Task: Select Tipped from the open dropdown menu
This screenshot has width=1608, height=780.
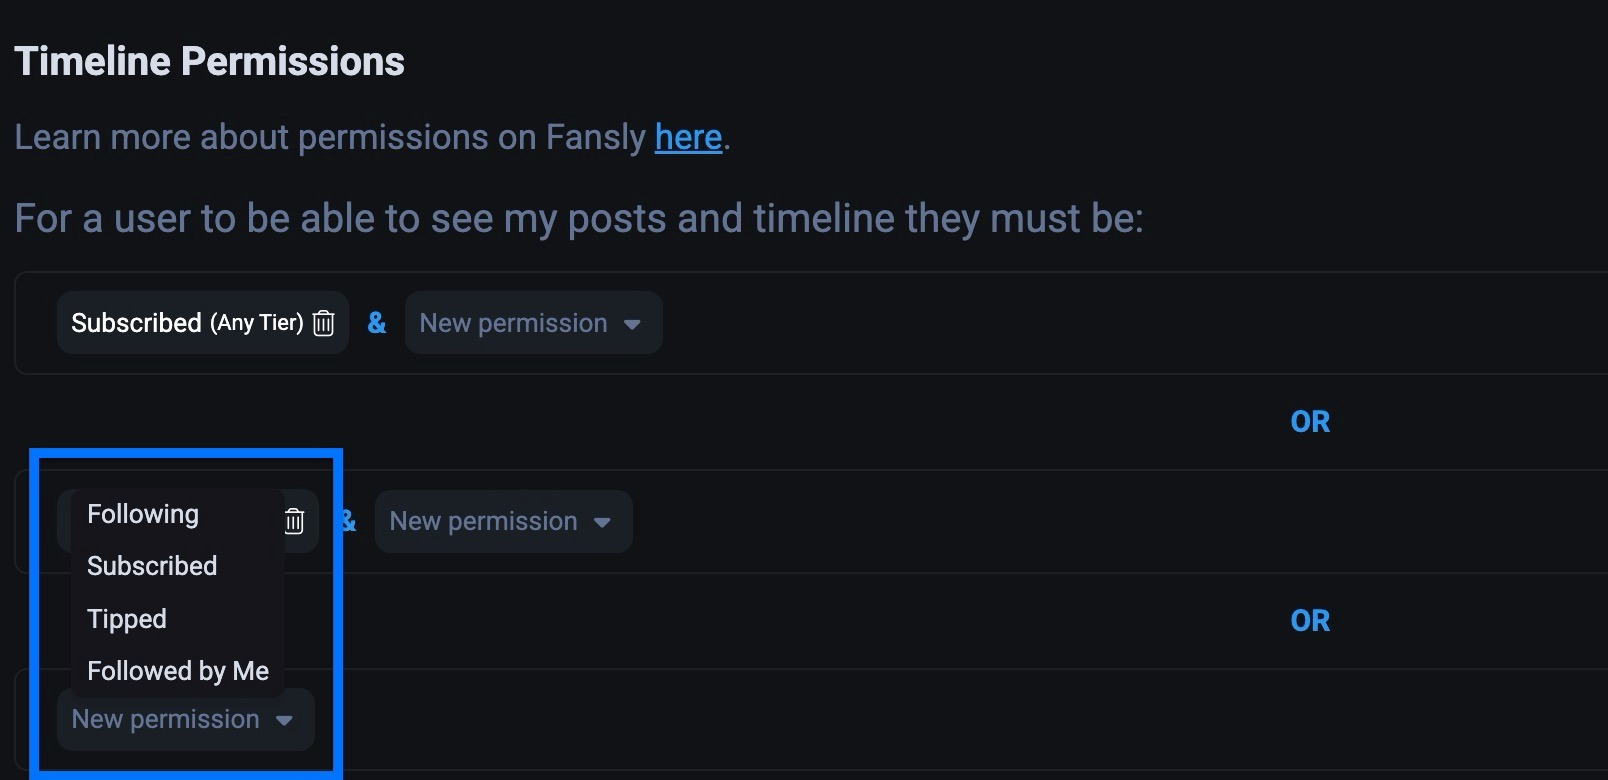Action: tap(126, 618)
